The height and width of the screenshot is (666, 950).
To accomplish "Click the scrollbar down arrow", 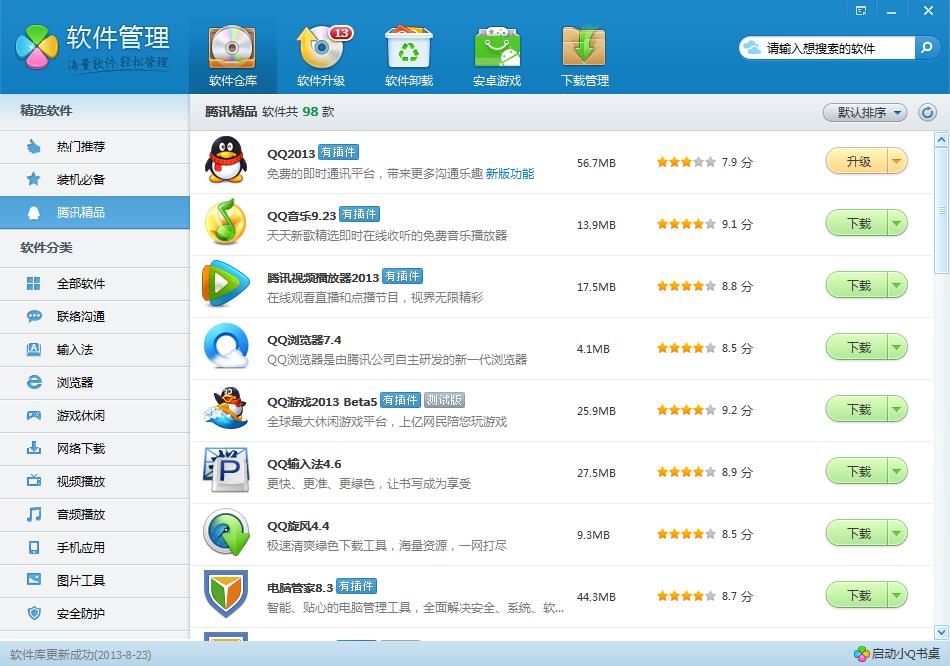I will click(942, 632).
